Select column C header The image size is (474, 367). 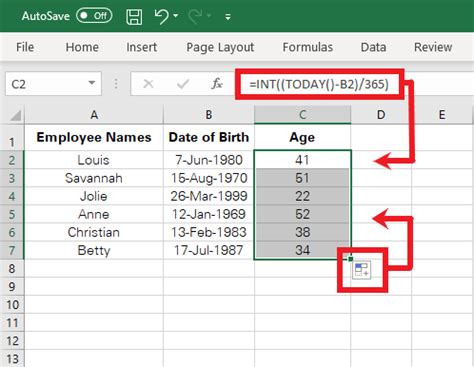click(302, 115)
